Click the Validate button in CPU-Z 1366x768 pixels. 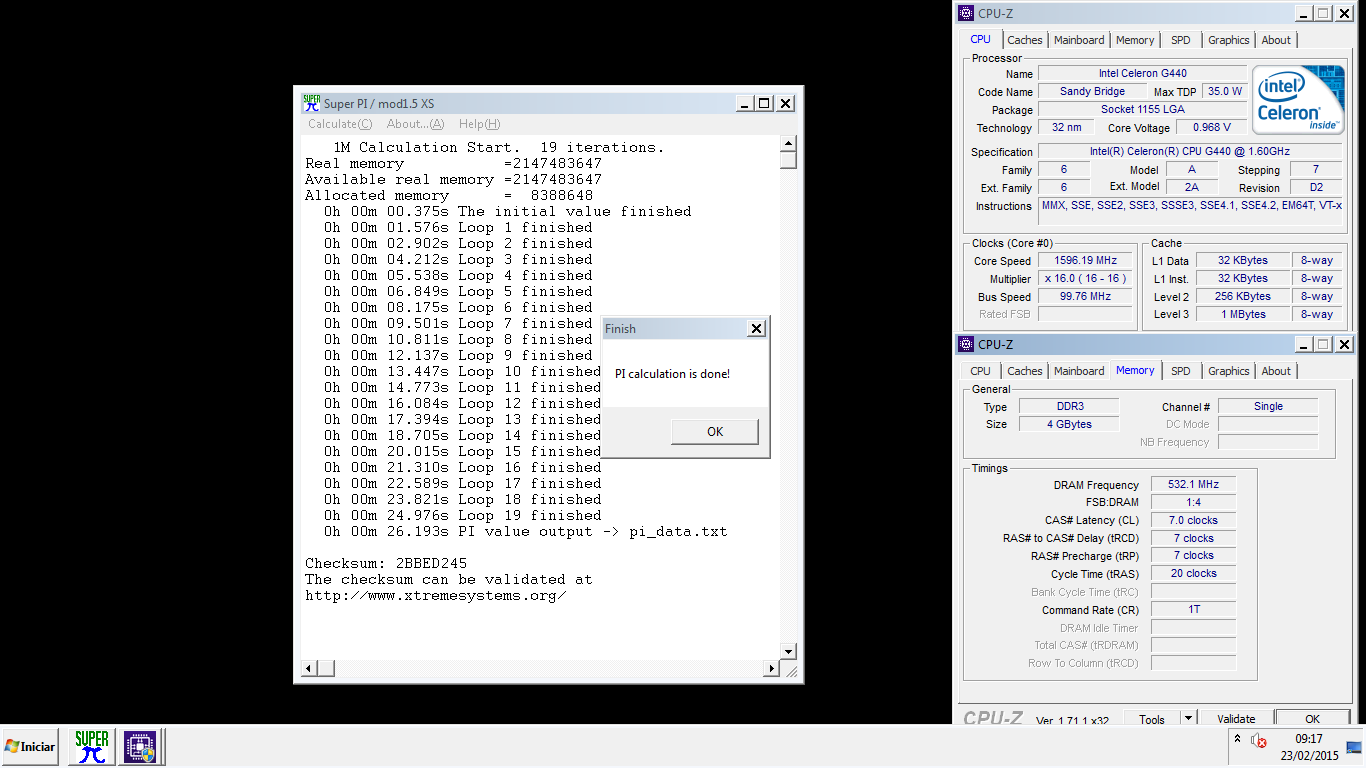point(1236,719)
